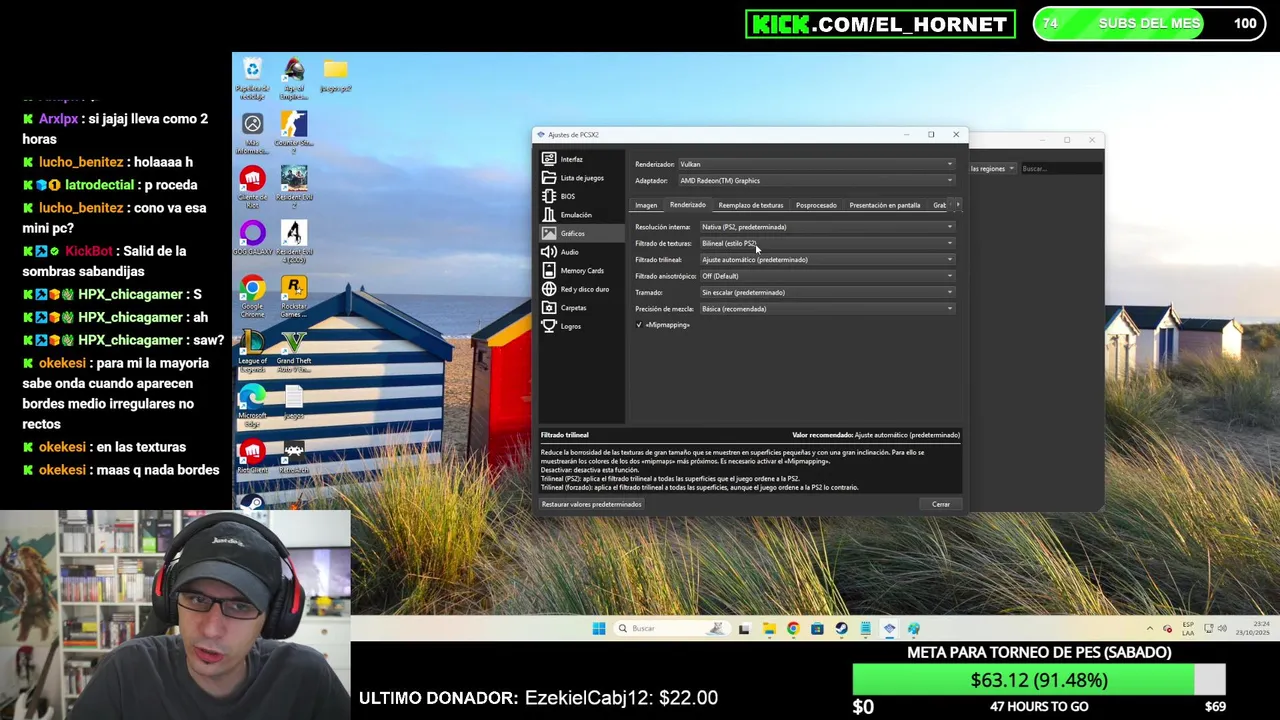Select the Grand Theft Auto V shortcut
Screen dimensions: 1280x720
click(293, 351)
